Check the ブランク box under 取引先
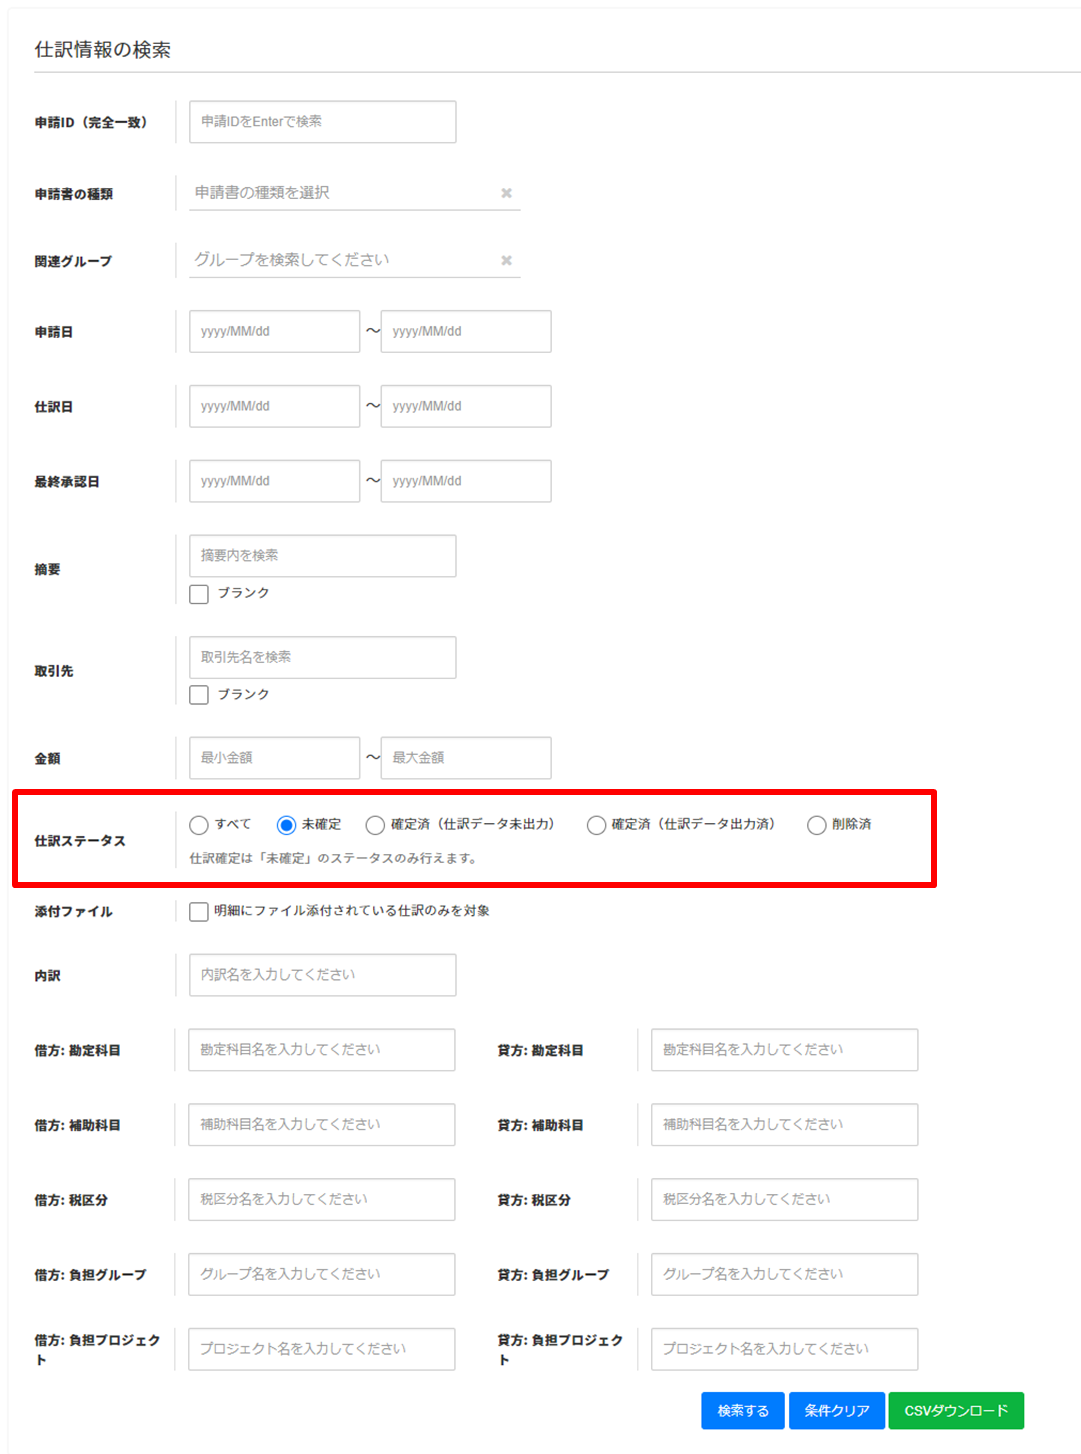Screen dimensions: 1081x1454 (x=199, y=695)
